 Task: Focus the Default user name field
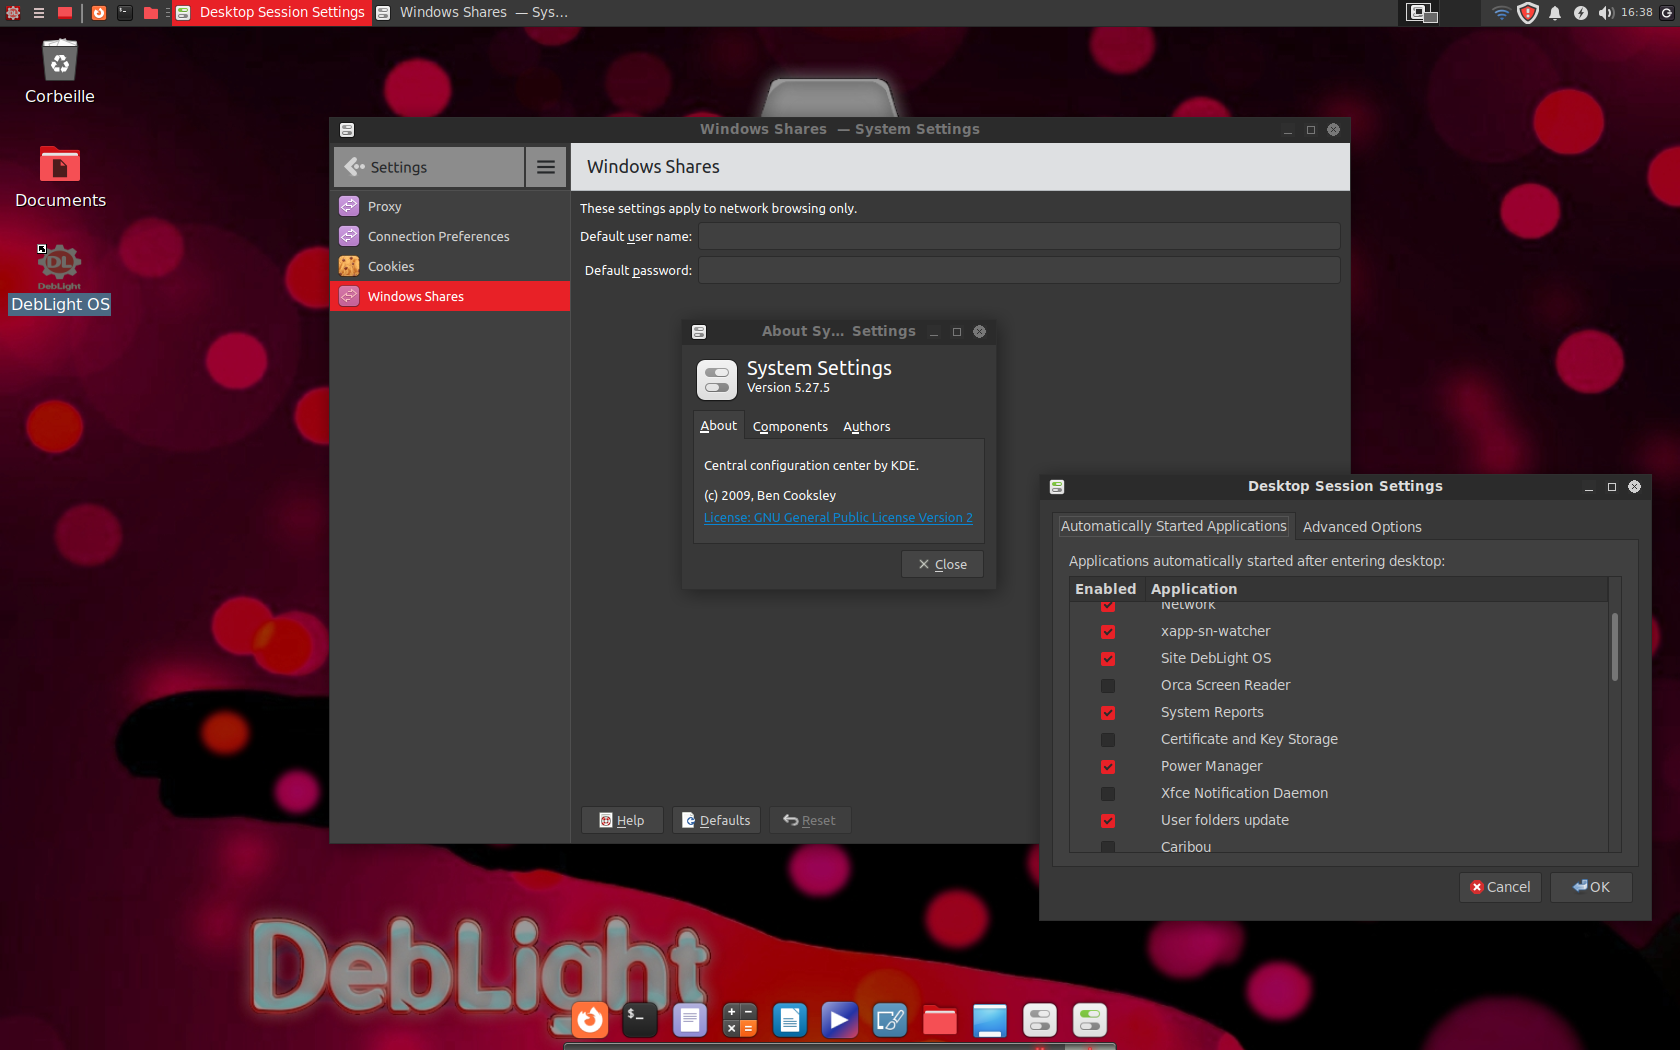coord(1019,236)
